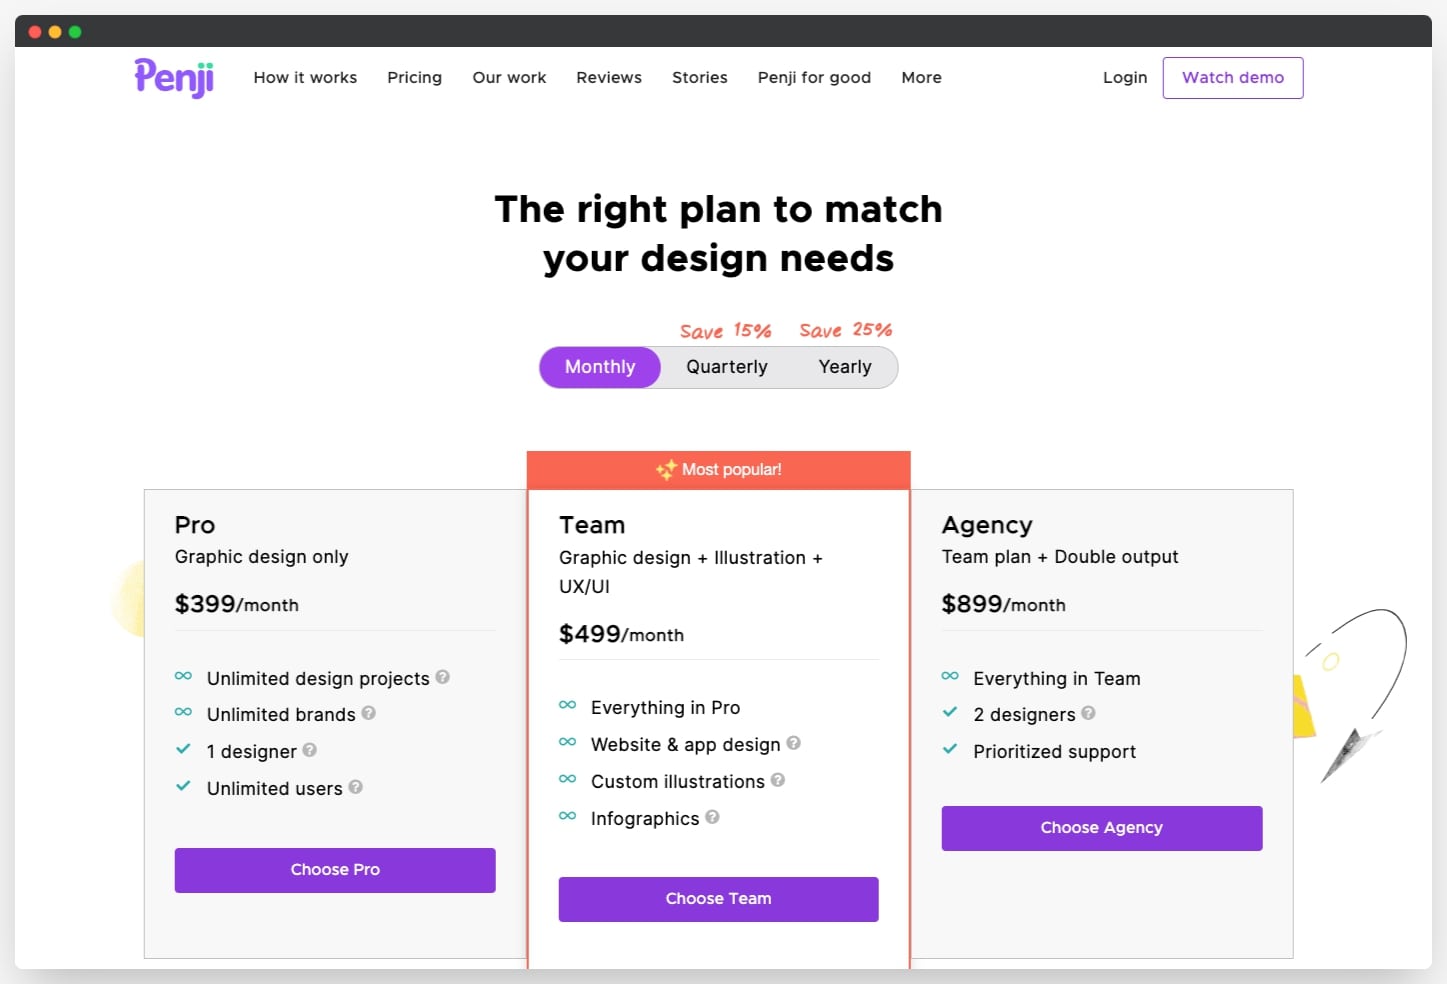The image size is (1447, 984).
Task: Click the Watch demo button
Action: click(1233, 78)
